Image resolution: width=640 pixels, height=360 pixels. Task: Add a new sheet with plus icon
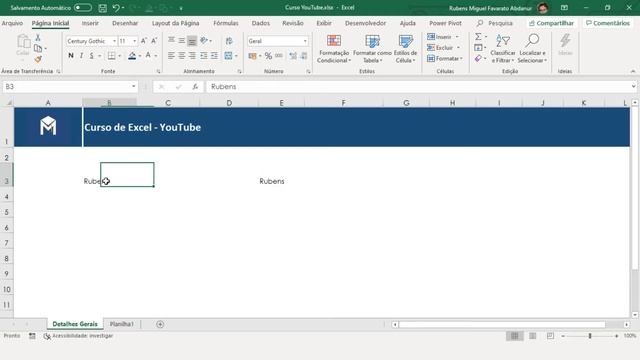(160, 324)
